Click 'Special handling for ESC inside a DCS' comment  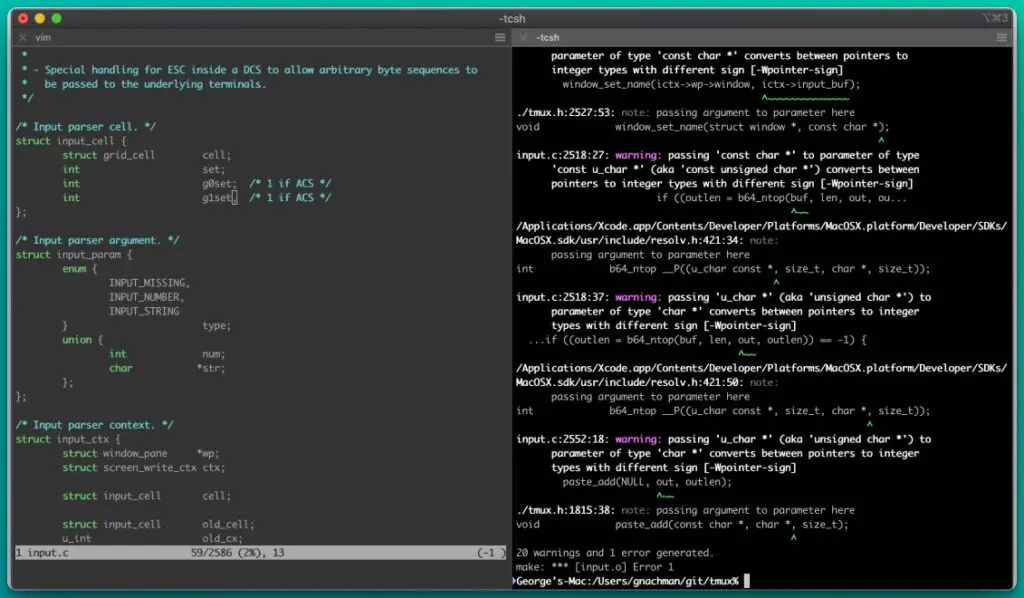click(154, 70)
